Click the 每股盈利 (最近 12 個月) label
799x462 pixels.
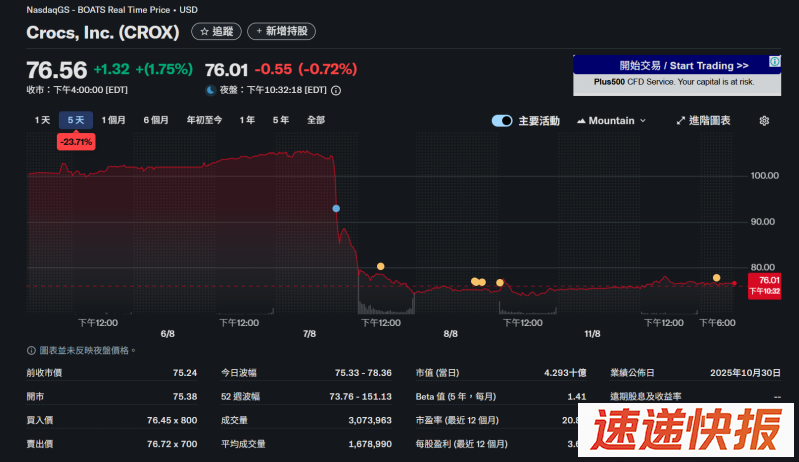click(x=461, y=444)
